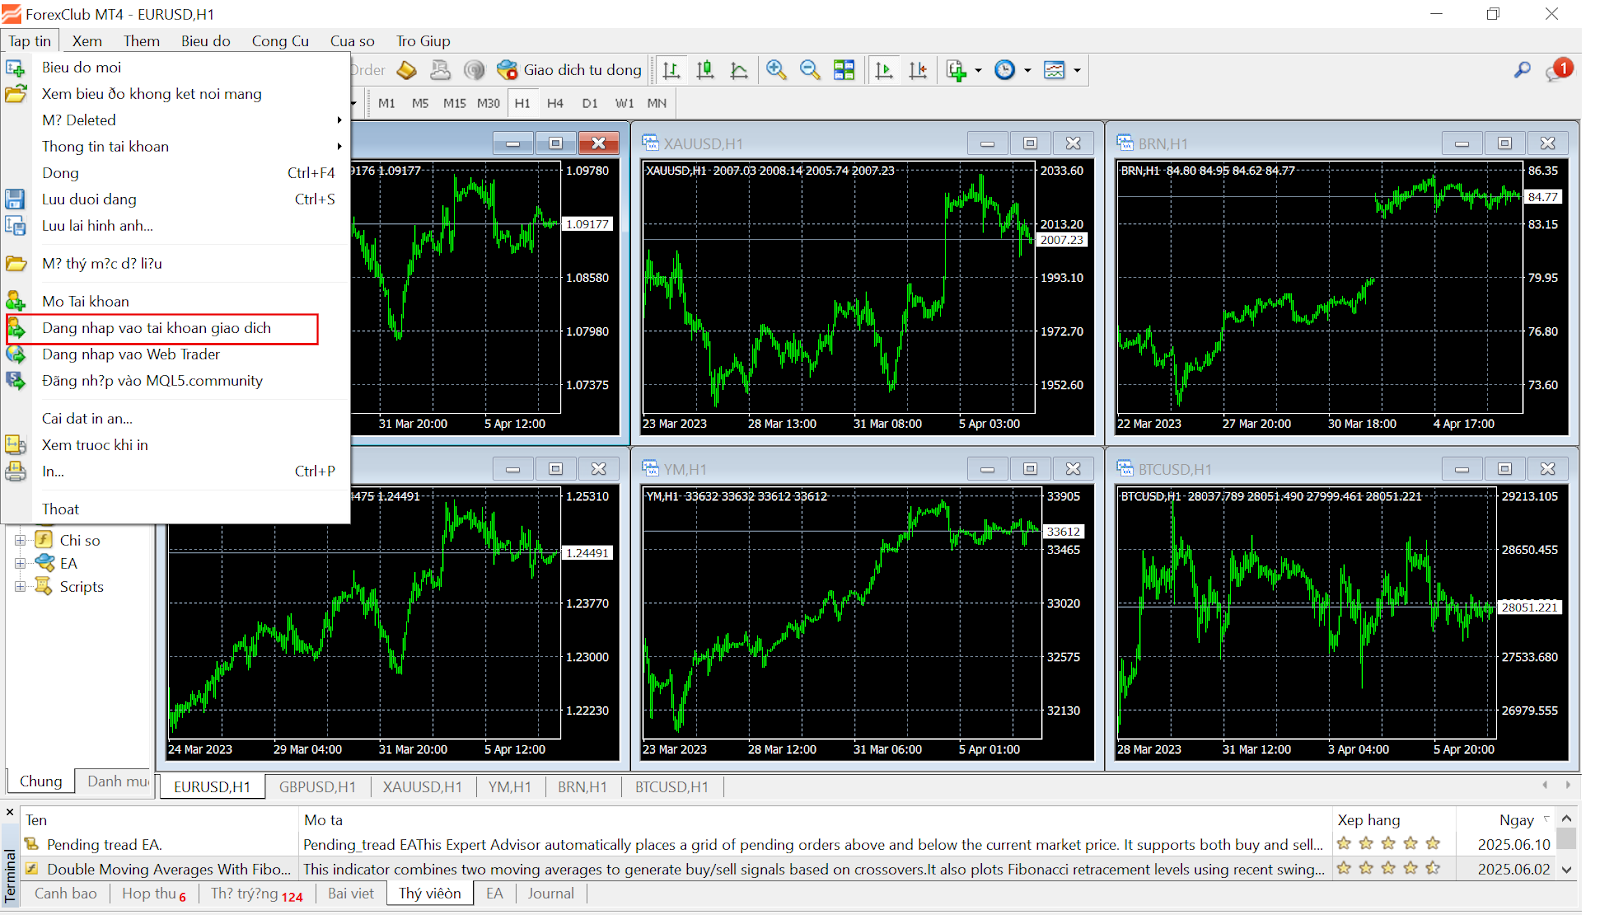Open the Tap tin menu
Screen dimensions: 1600x915
click(x=30, y=41)
